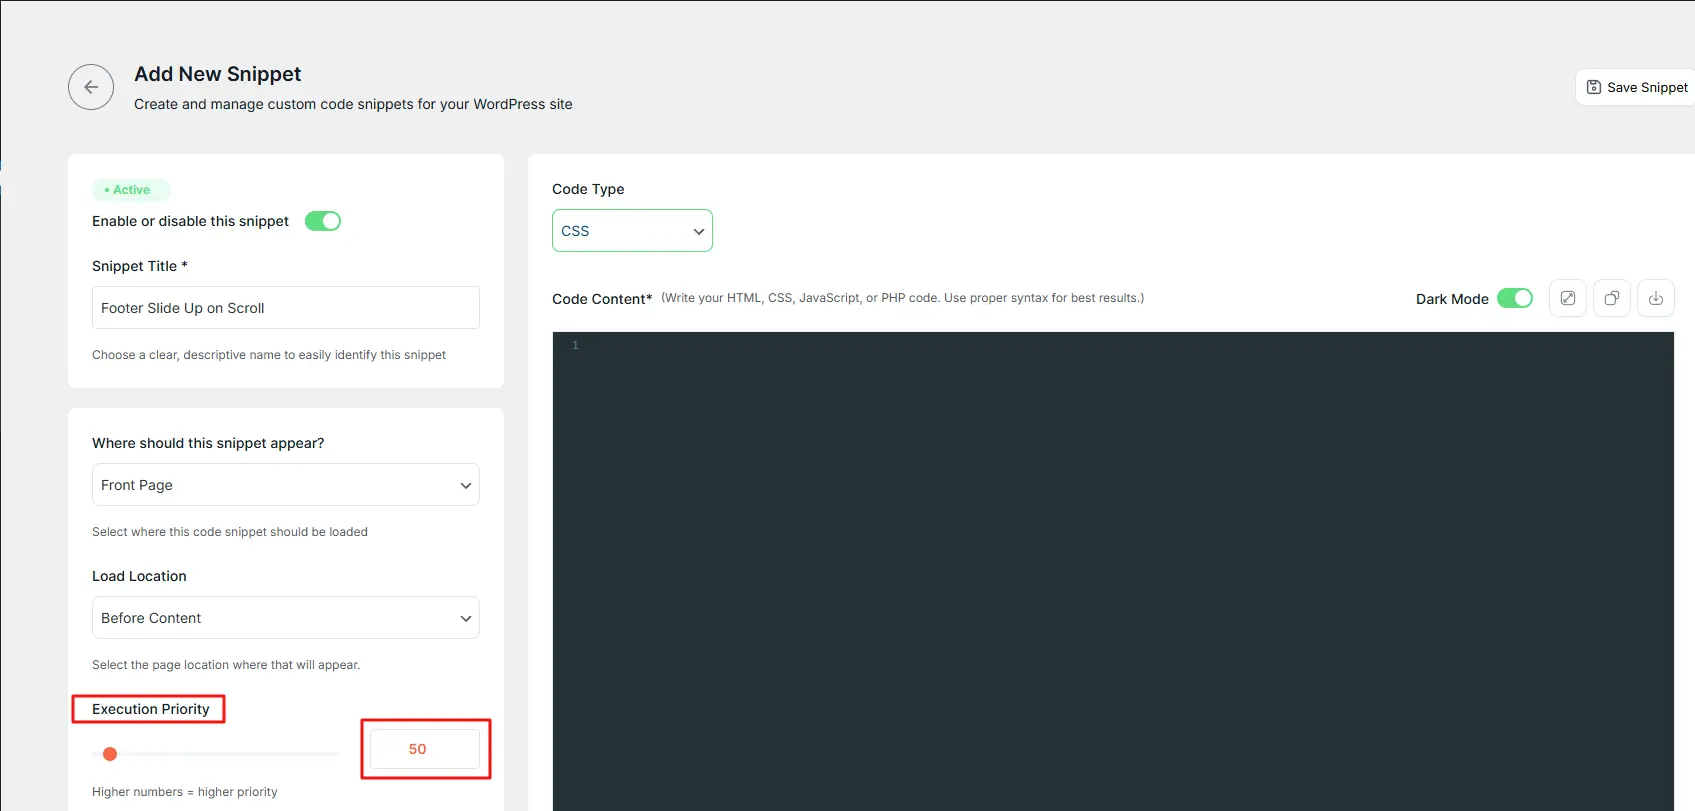Expand the Load Location Before Content dropdown

click(x=285, y=618)
